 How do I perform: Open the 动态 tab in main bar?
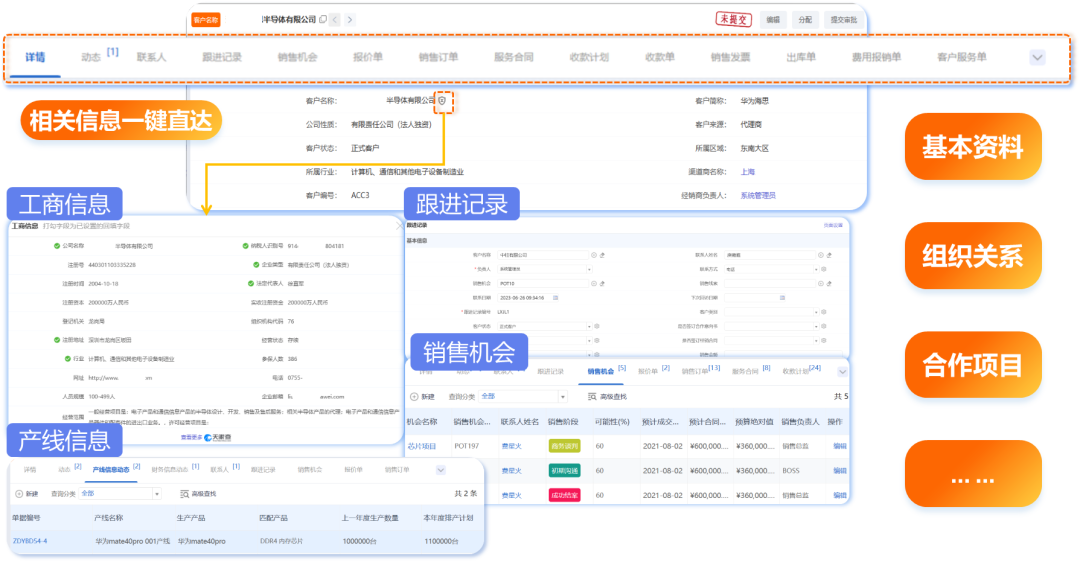[x=91, y=57]
